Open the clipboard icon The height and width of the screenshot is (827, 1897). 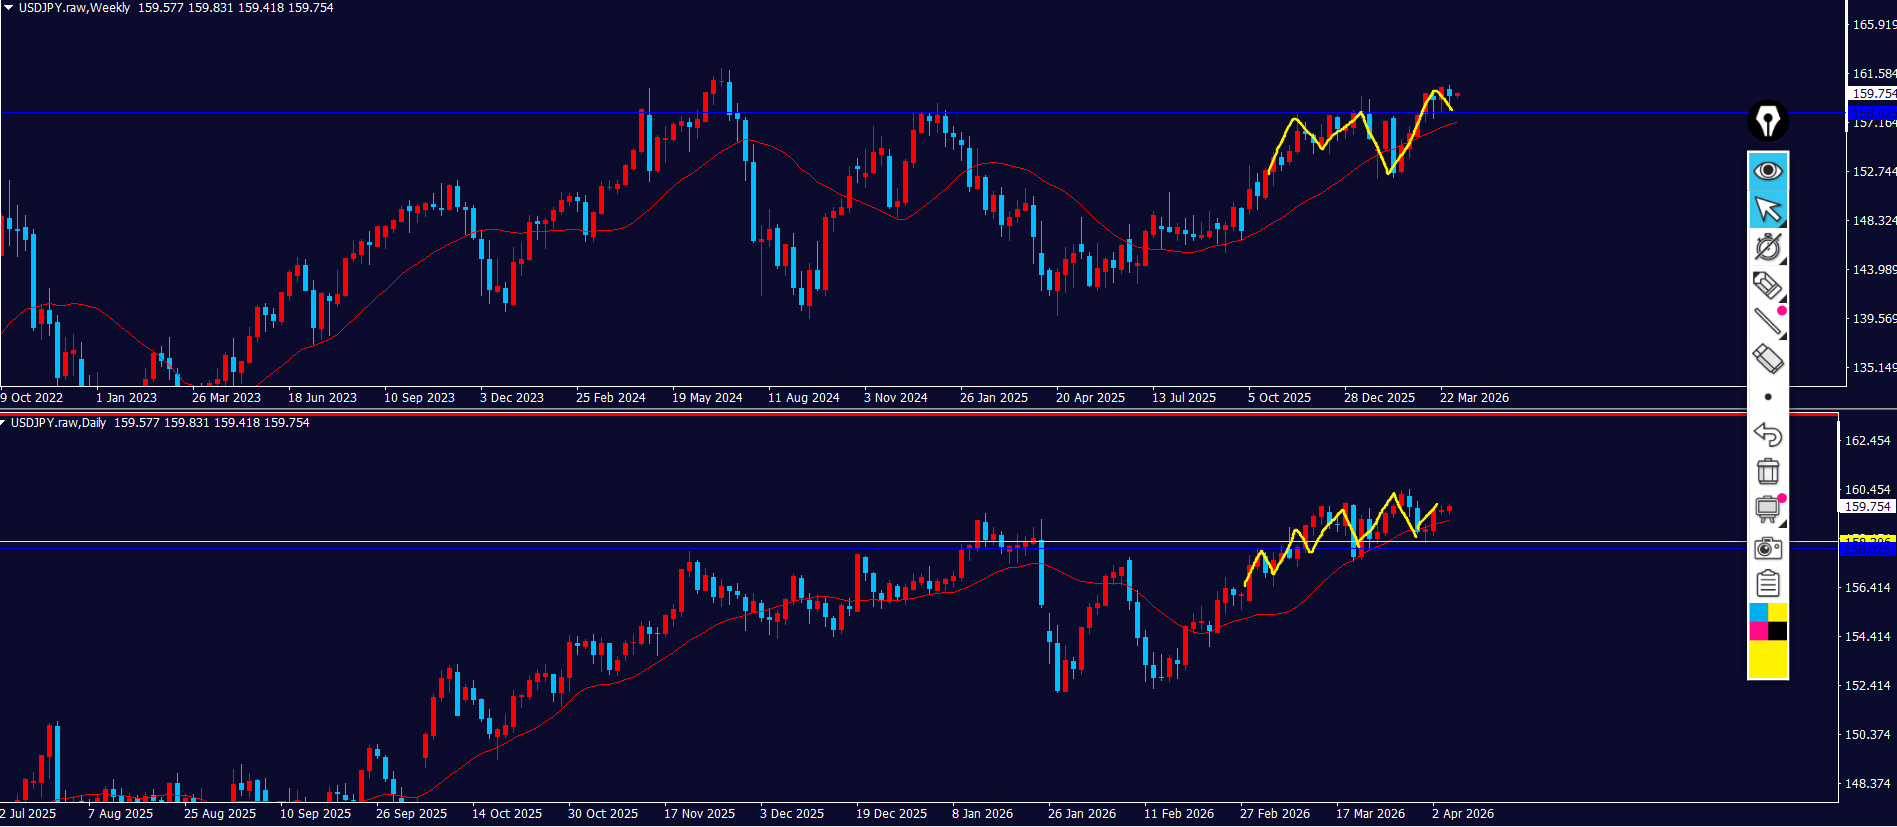point(1767,583)
